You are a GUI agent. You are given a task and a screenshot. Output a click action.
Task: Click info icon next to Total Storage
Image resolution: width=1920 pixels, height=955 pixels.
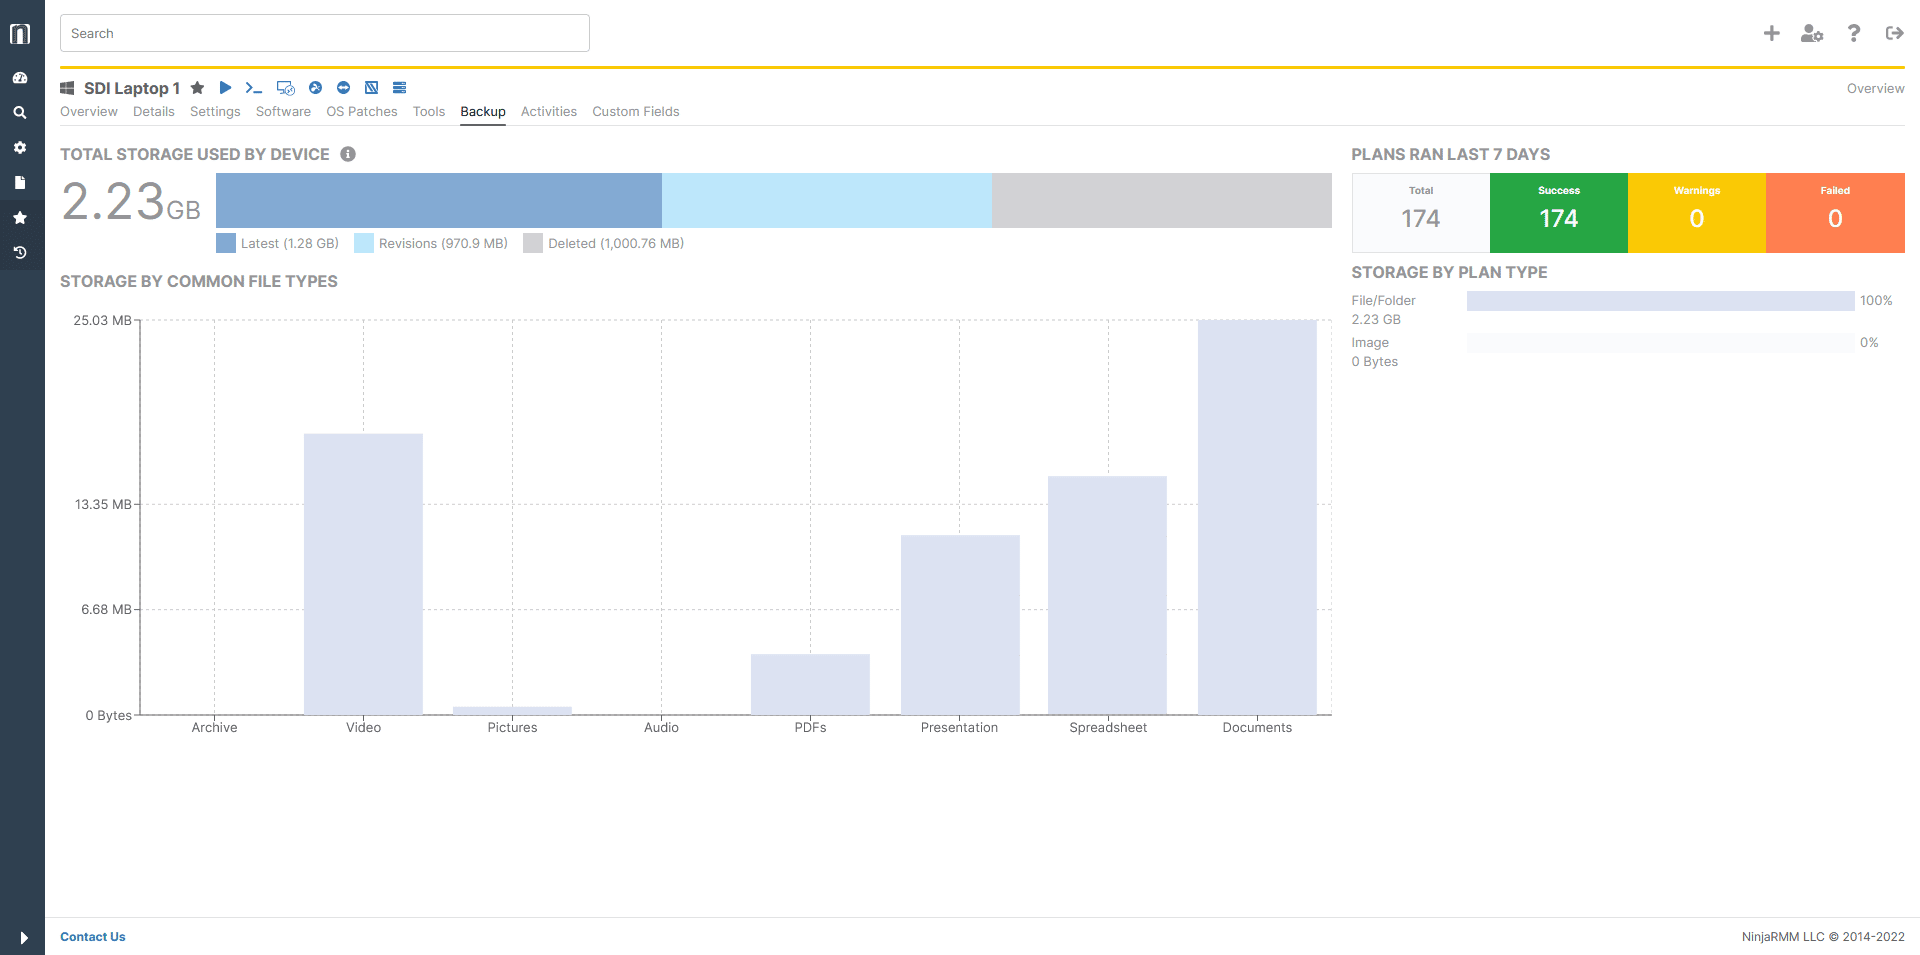(348, 154)
